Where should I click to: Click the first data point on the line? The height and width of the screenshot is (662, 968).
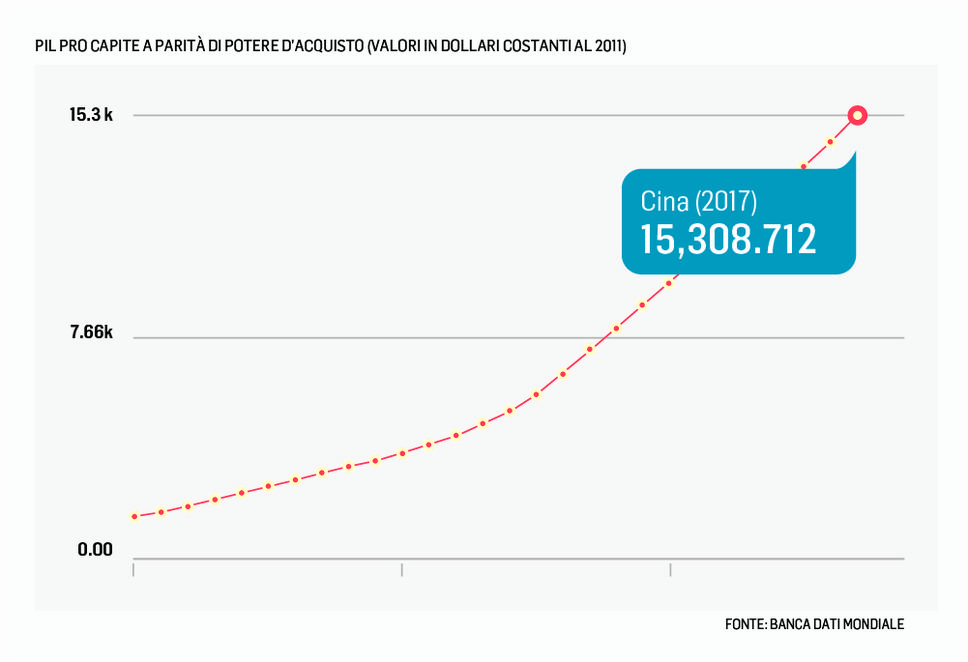pyautogui.click(x=134, y=517)
